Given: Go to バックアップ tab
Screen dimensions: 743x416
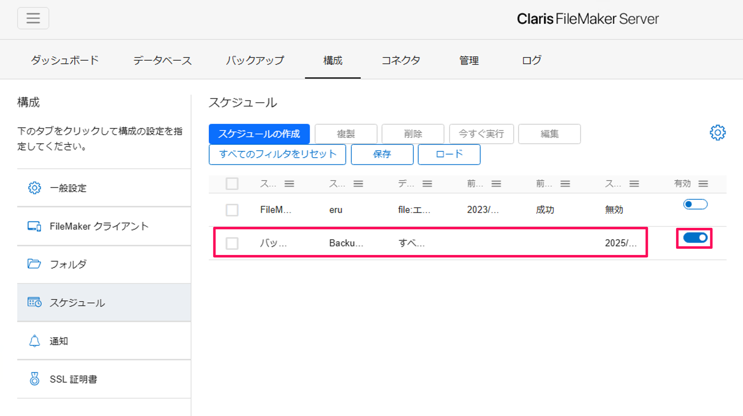Looking at the screenshot, I should click(255, 60).
